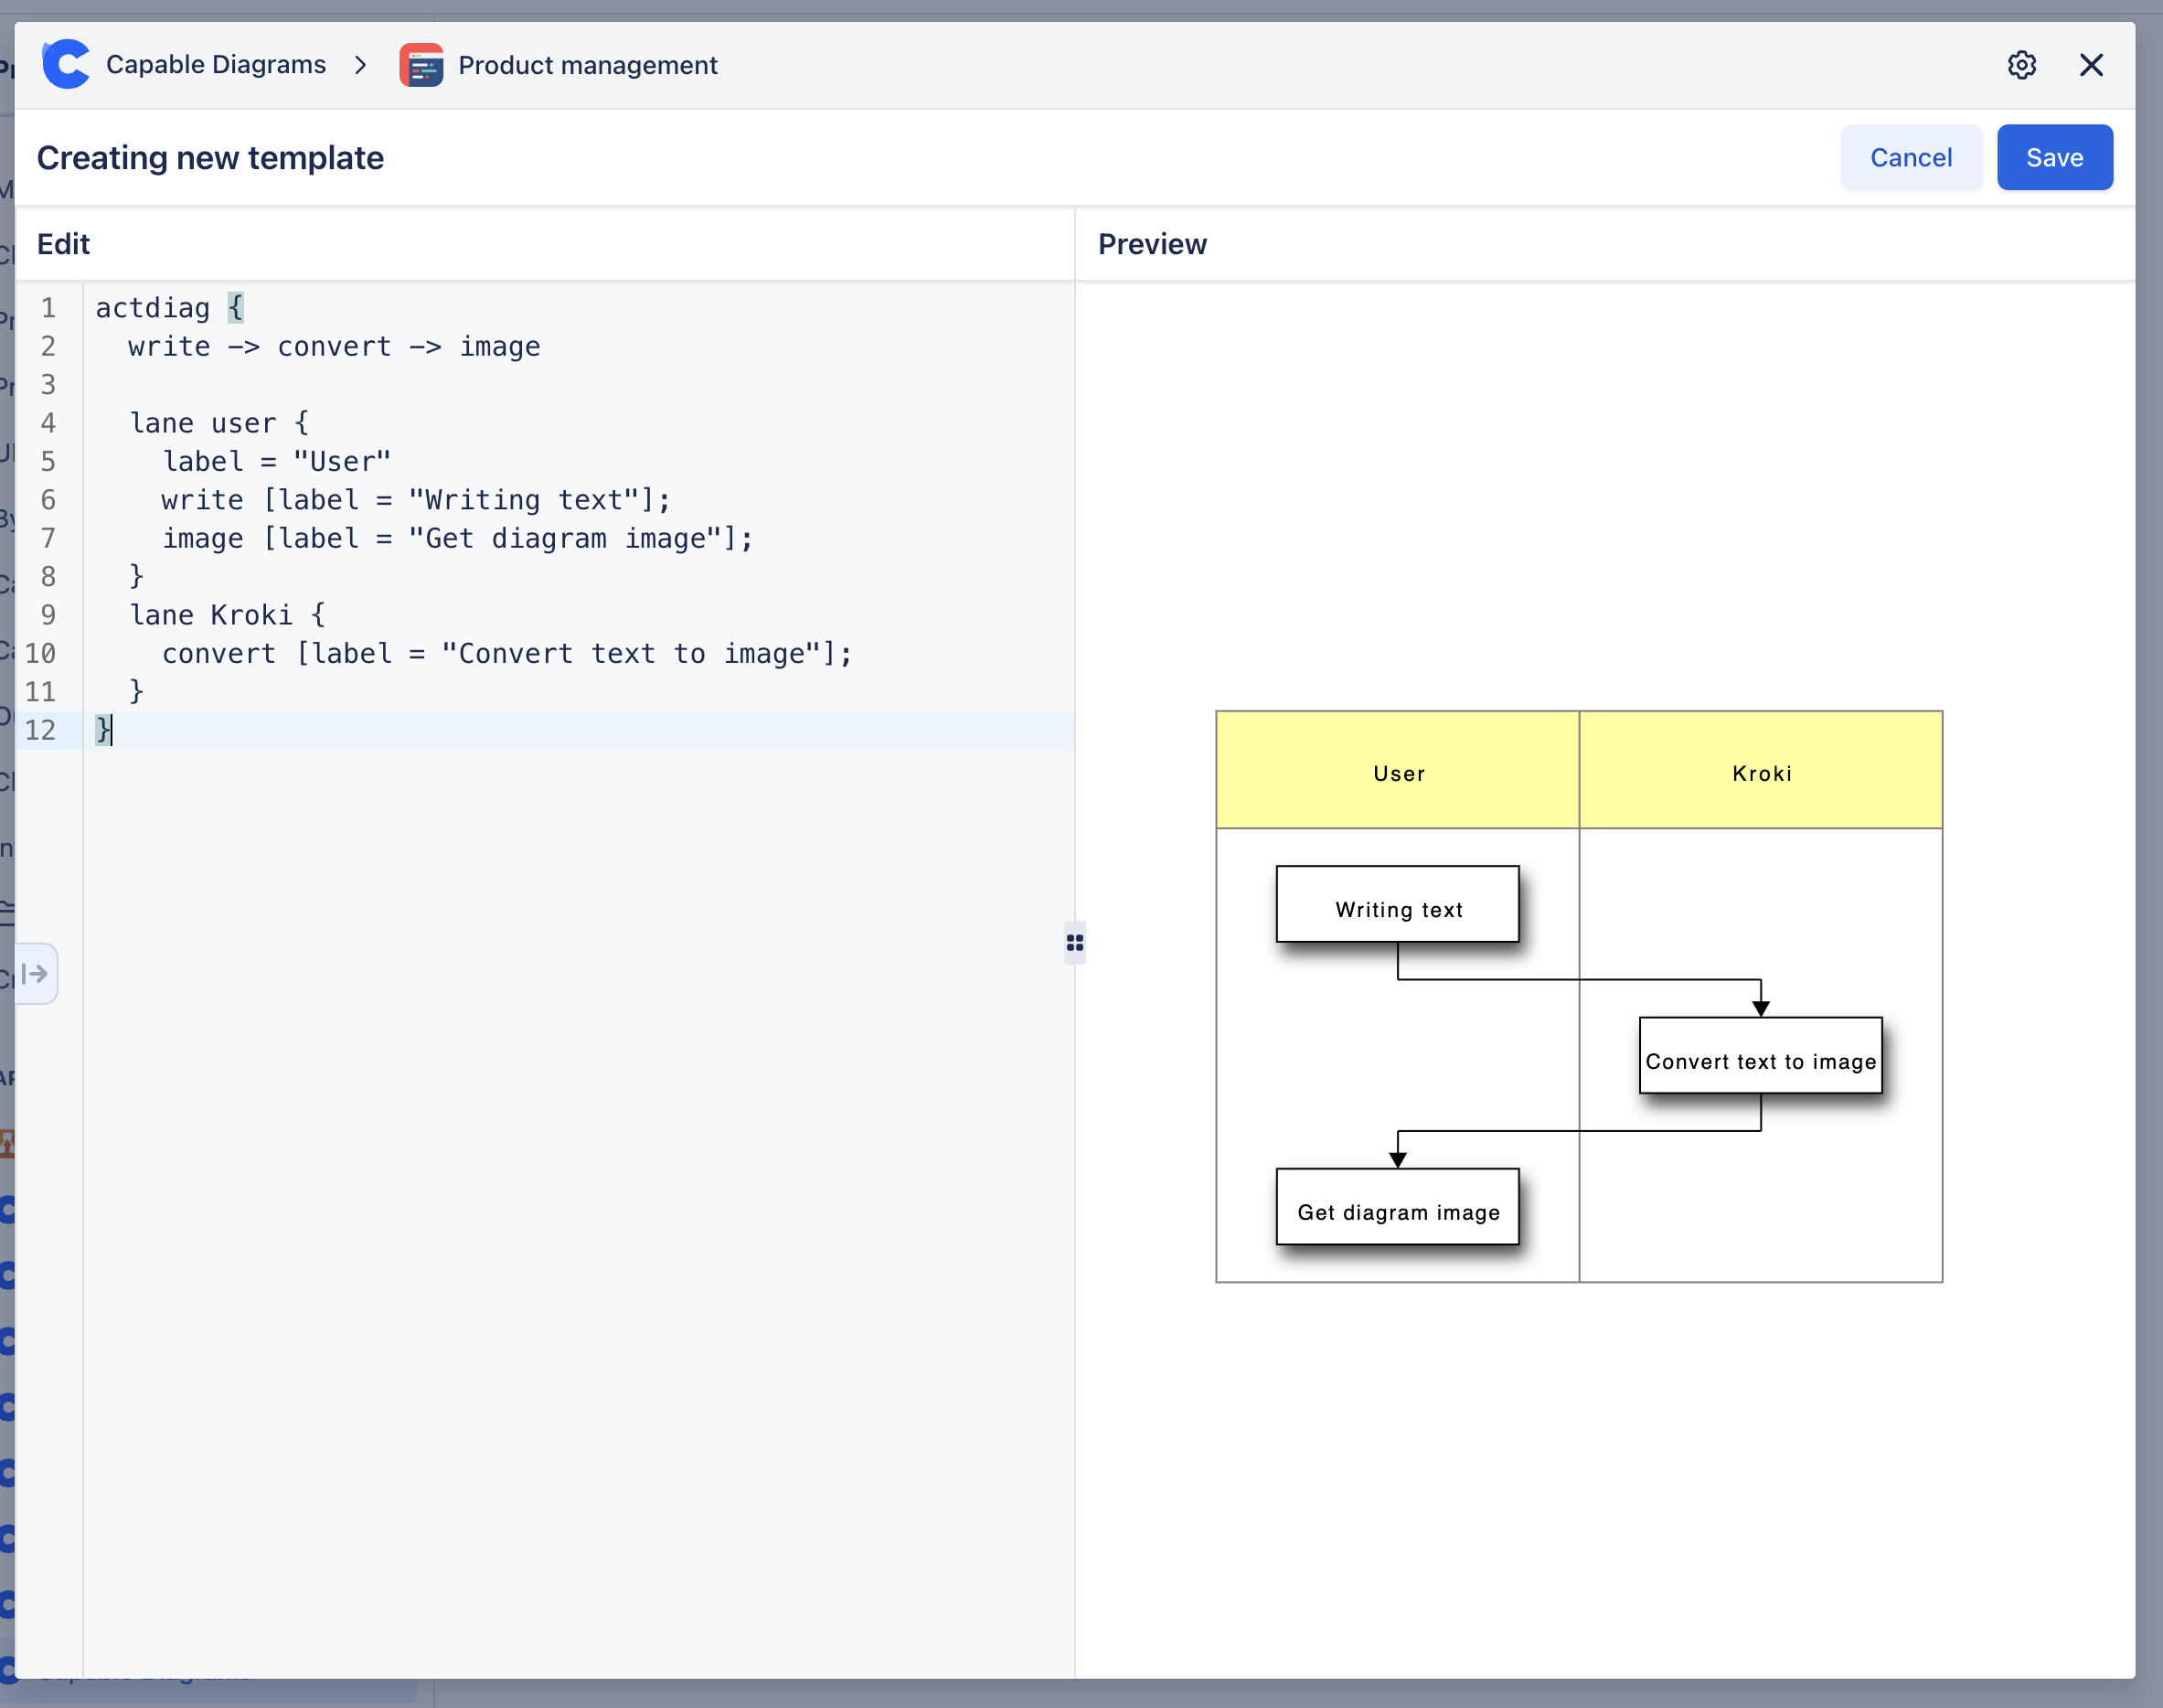Click the yellow User lane header
The width and height of the screenshot is (2163, 1708).
(x=1397, y=771)
